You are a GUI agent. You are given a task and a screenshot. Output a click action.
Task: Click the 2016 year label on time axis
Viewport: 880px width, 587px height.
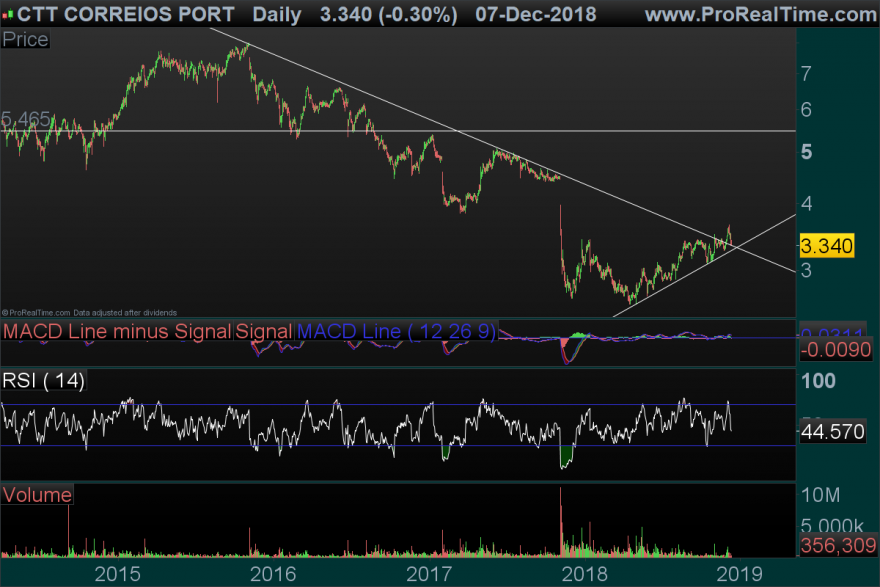[x=273, y=574]
